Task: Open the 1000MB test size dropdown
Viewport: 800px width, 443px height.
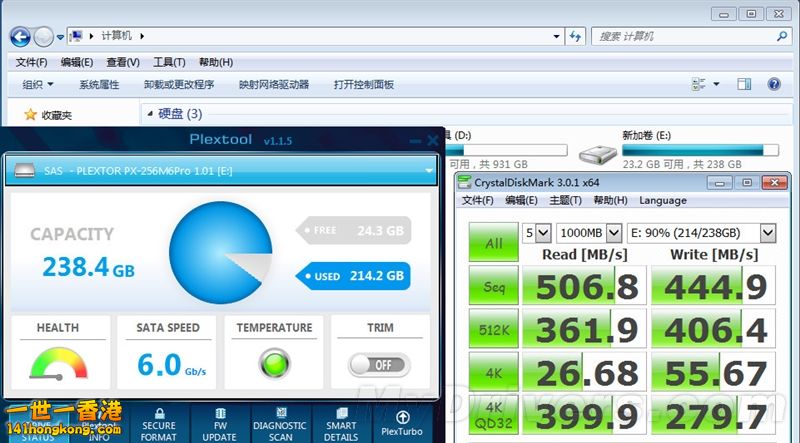Action: pyautogui.click(x=614, y=233)
